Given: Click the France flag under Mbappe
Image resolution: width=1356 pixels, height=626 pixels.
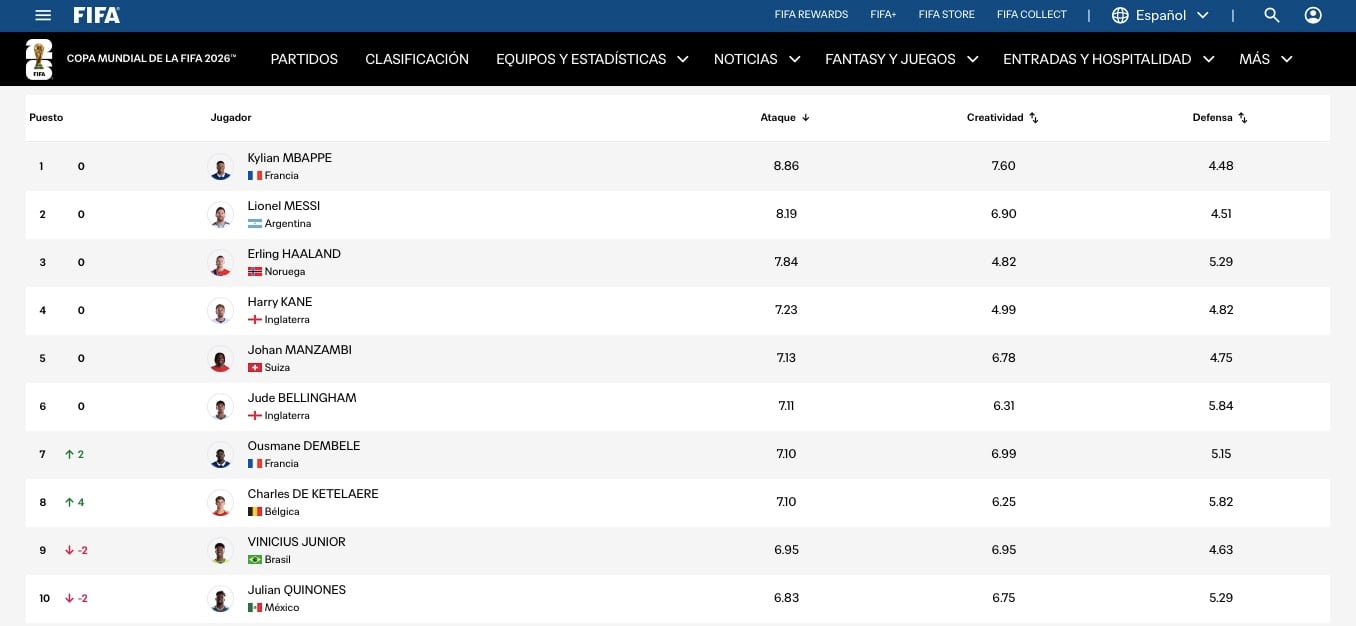Looking at the screenshot, I should tap(255, 176).
